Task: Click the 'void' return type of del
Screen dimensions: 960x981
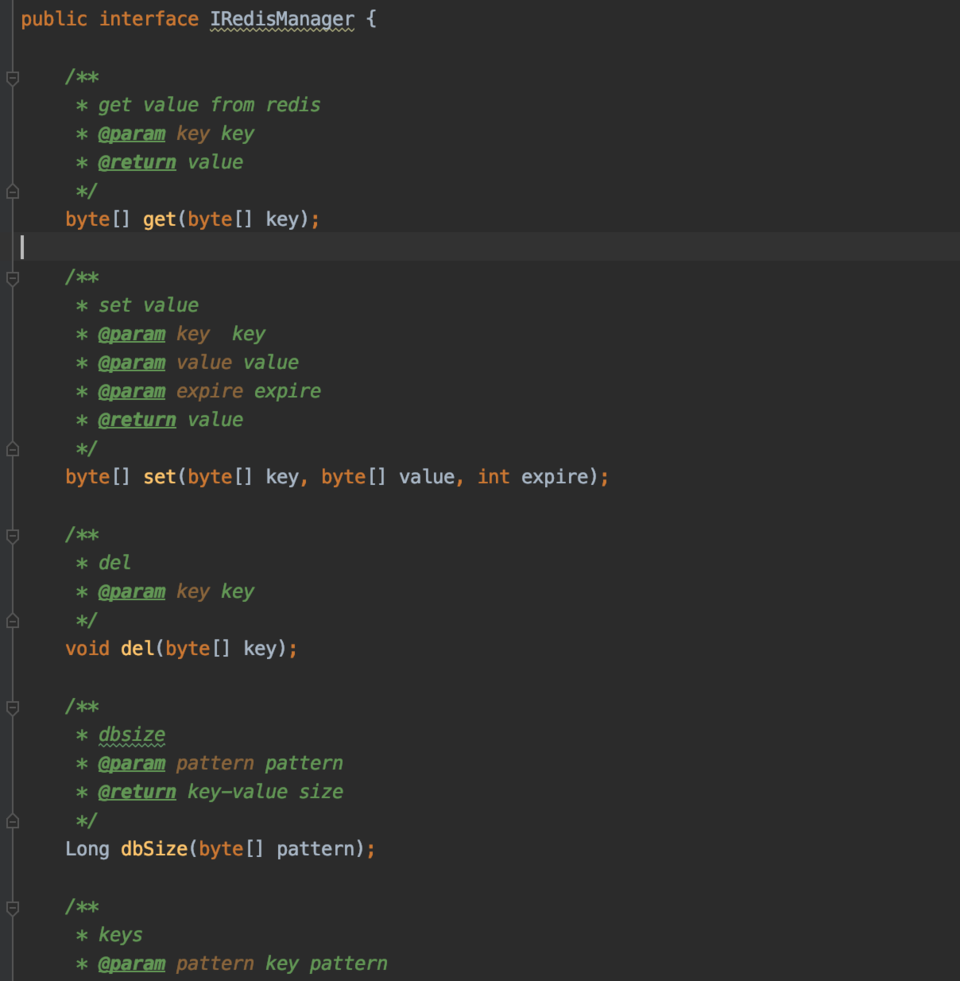Action: click(x=87, y=649)
